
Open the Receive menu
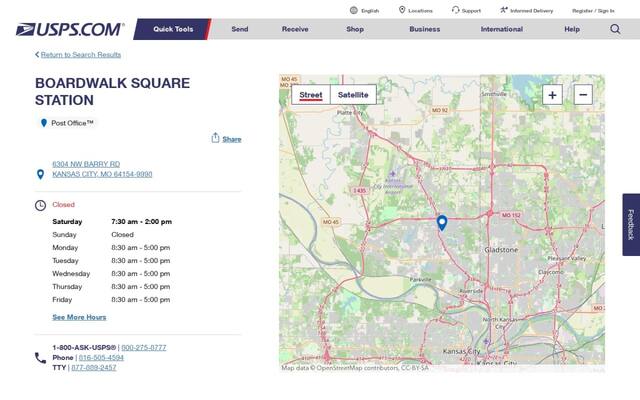tap(295, 29)
